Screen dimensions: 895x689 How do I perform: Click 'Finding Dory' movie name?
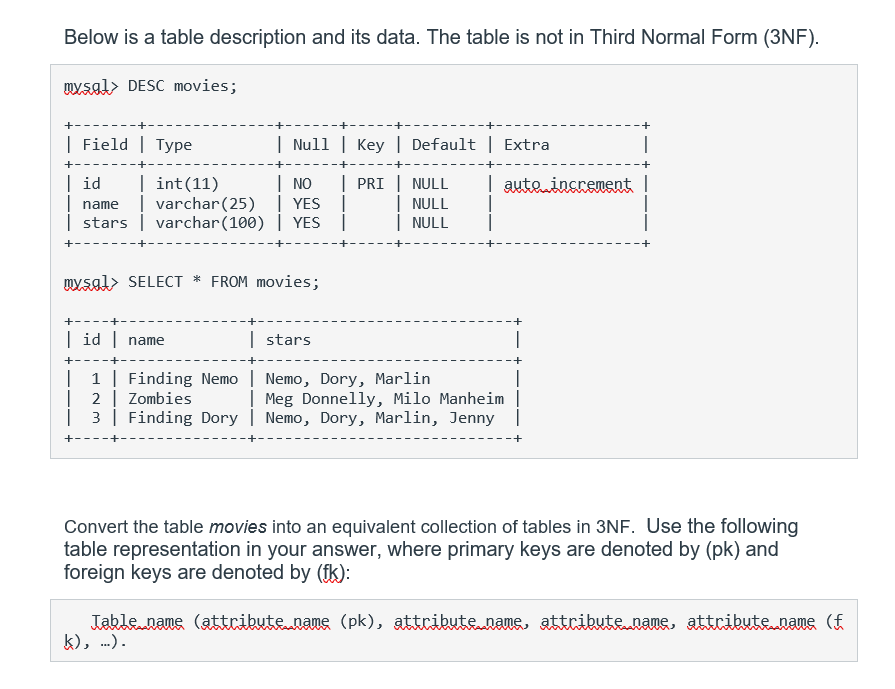tap(183, 418)
